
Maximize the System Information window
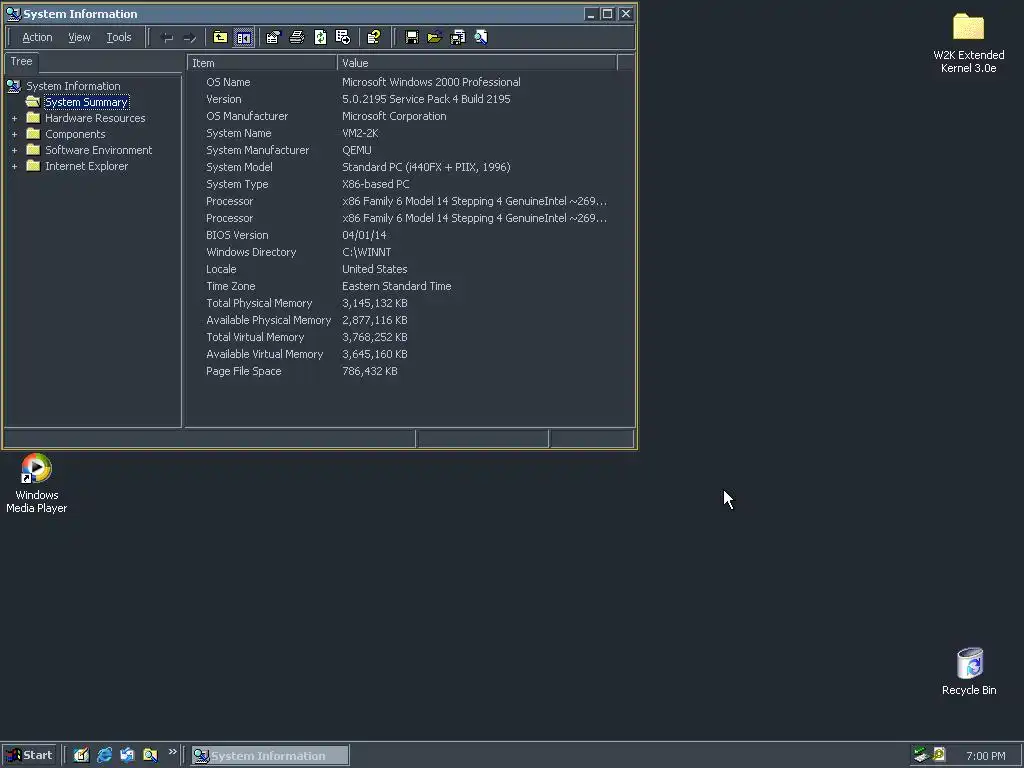[x=607, y=14]
